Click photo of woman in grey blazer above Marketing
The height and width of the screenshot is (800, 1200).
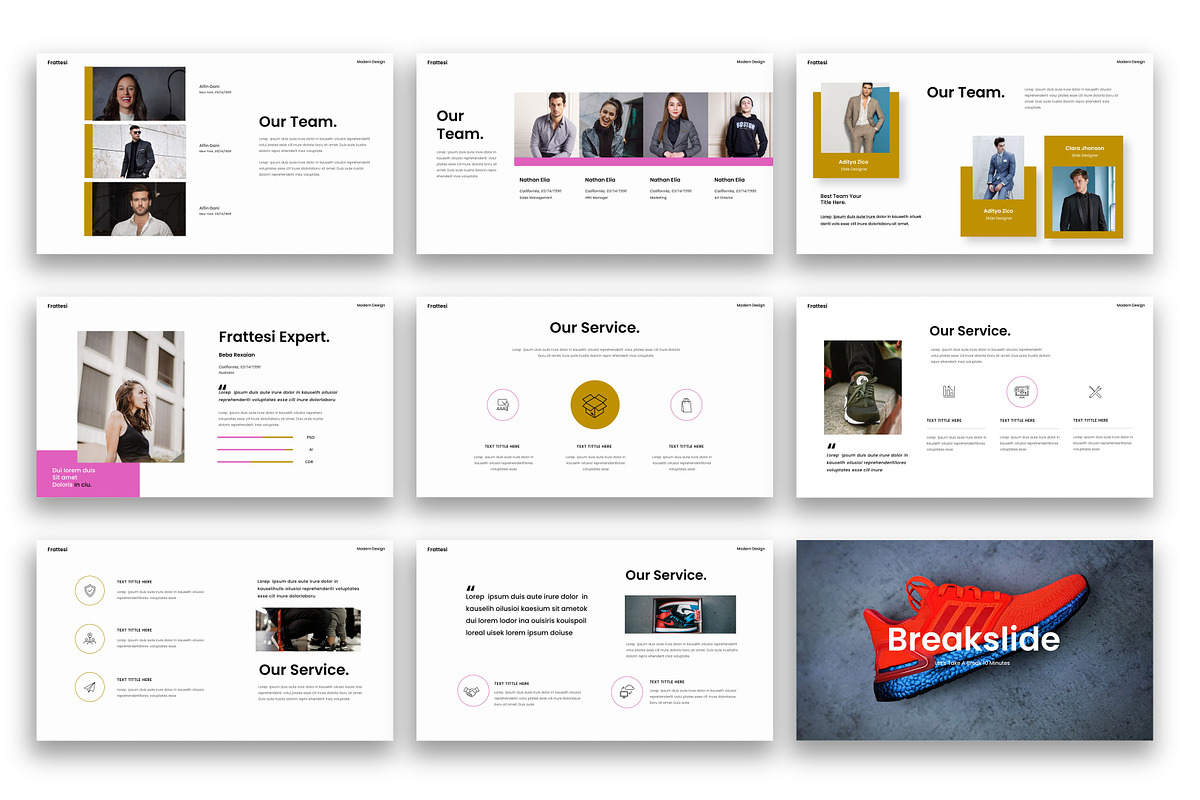tap(676, 125)
